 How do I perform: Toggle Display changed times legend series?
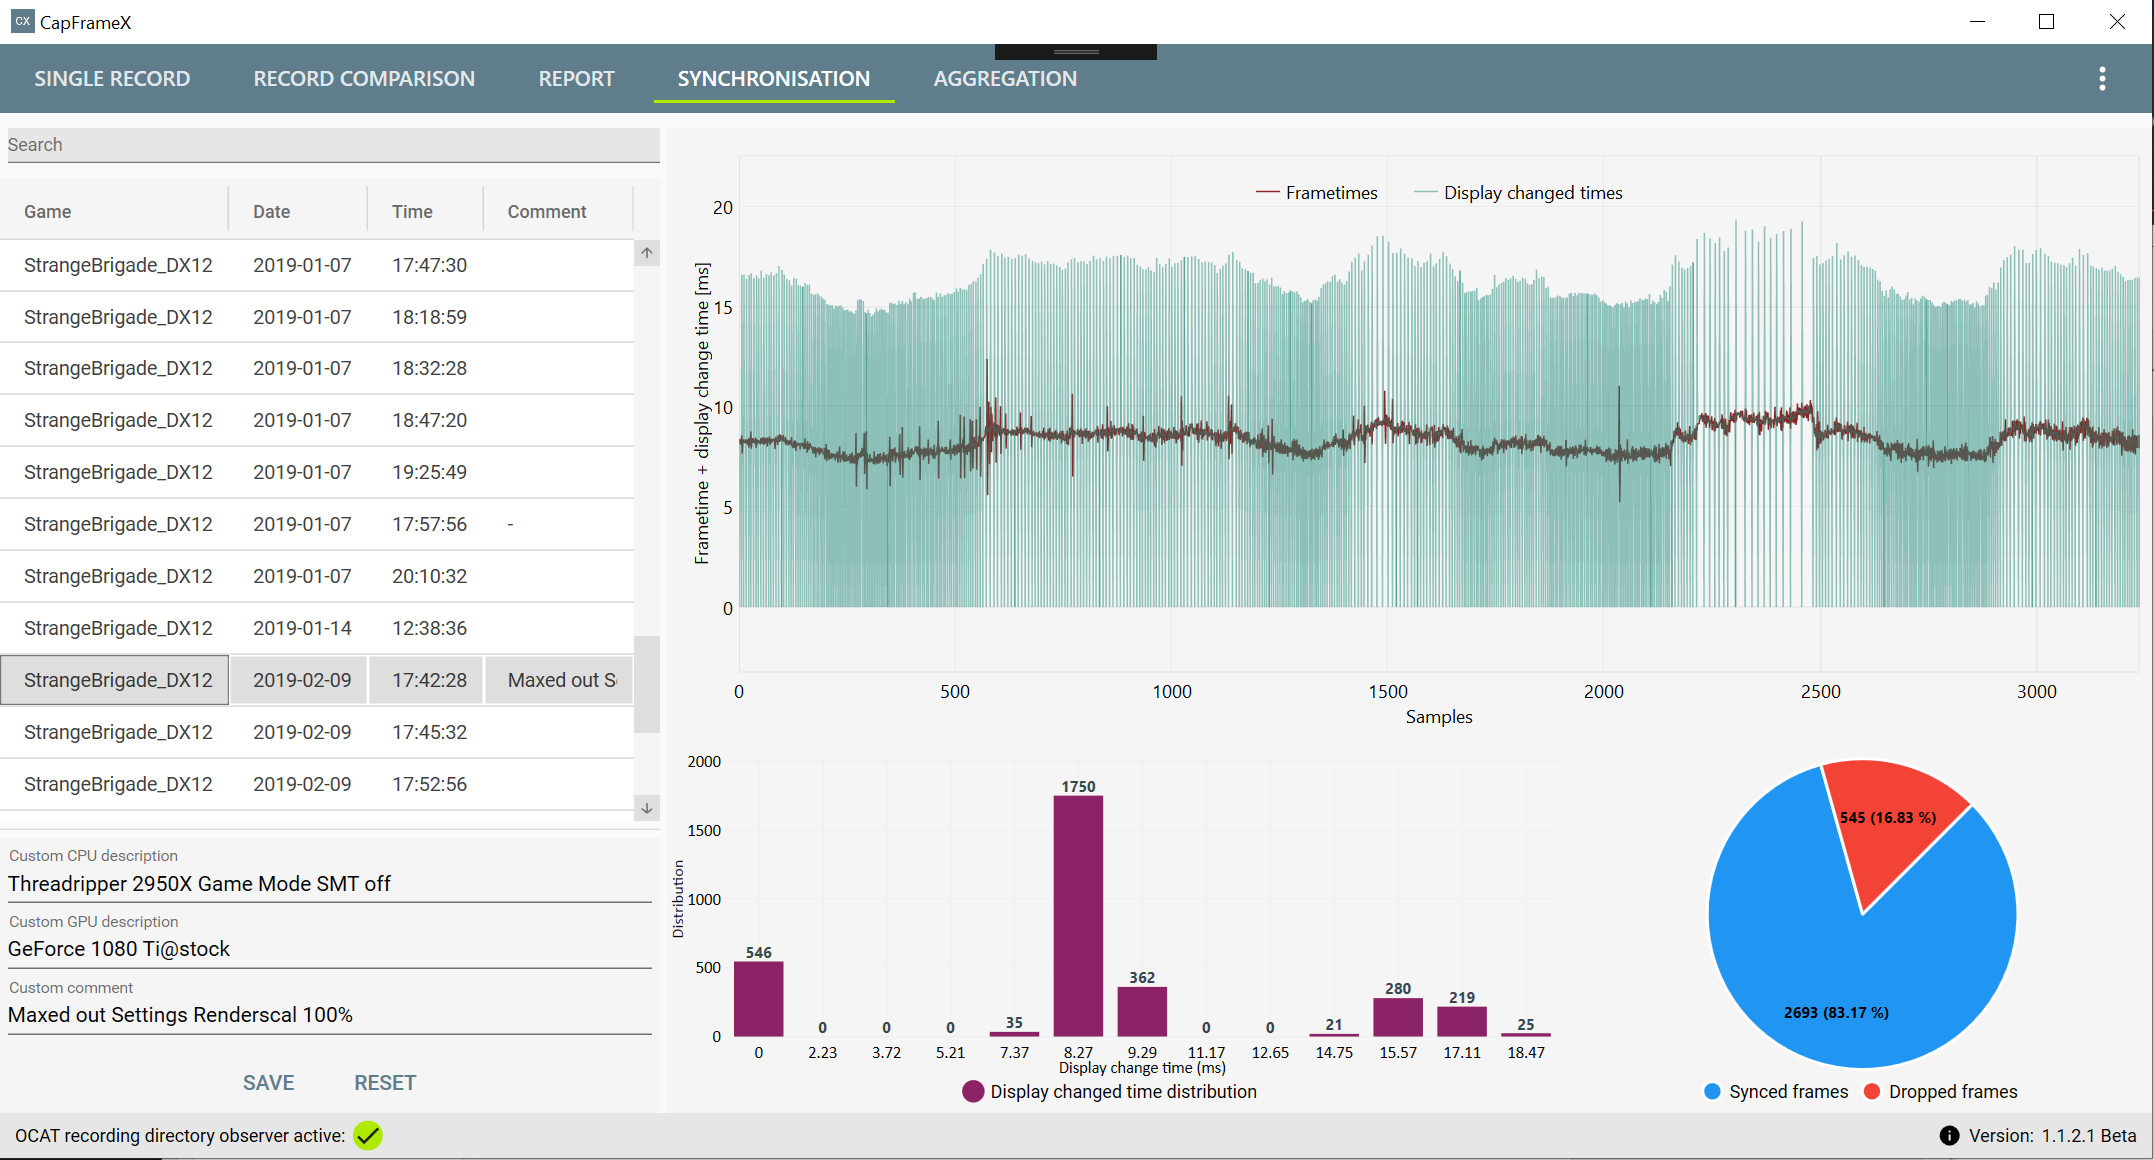[x=1531, y=192]
